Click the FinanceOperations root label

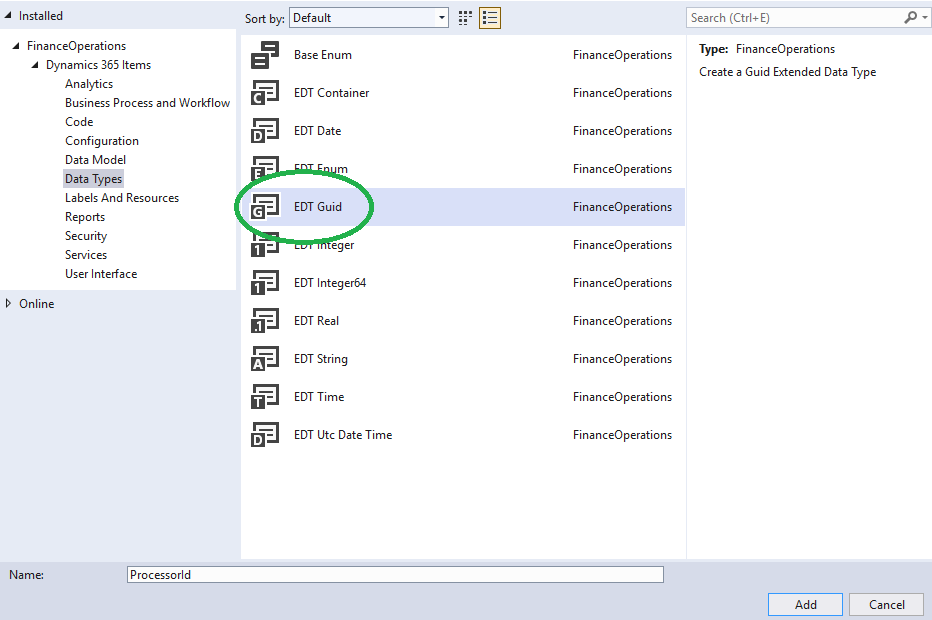(77, 46)
